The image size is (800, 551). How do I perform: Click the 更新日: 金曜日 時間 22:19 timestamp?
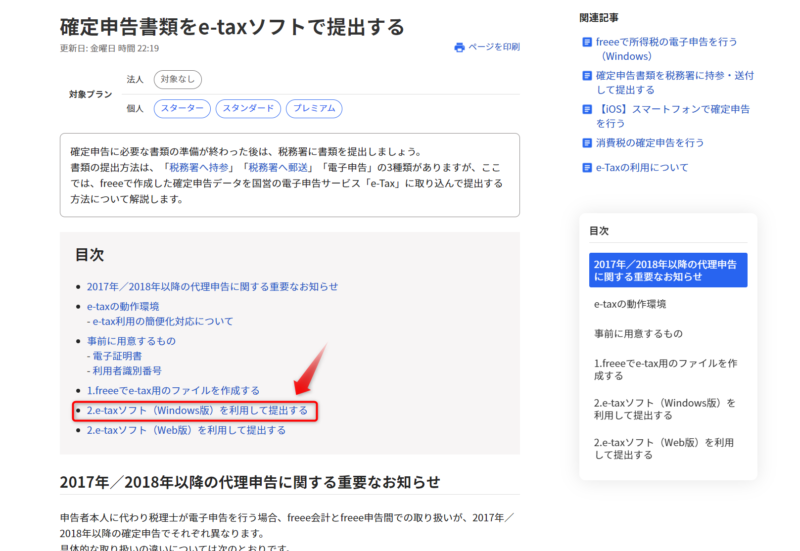pyautogui.click(x=109, y=48)
